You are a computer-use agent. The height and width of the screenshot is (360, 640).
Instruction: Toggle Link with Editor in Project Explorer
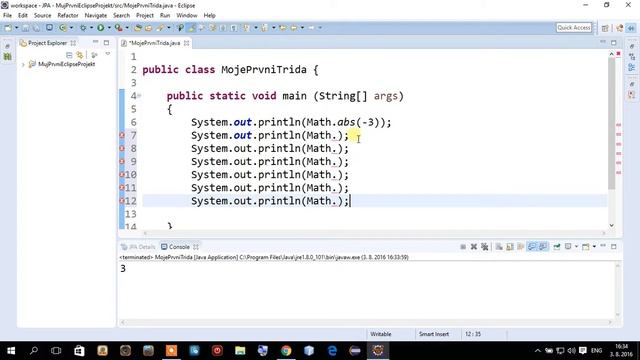point(80,55)
